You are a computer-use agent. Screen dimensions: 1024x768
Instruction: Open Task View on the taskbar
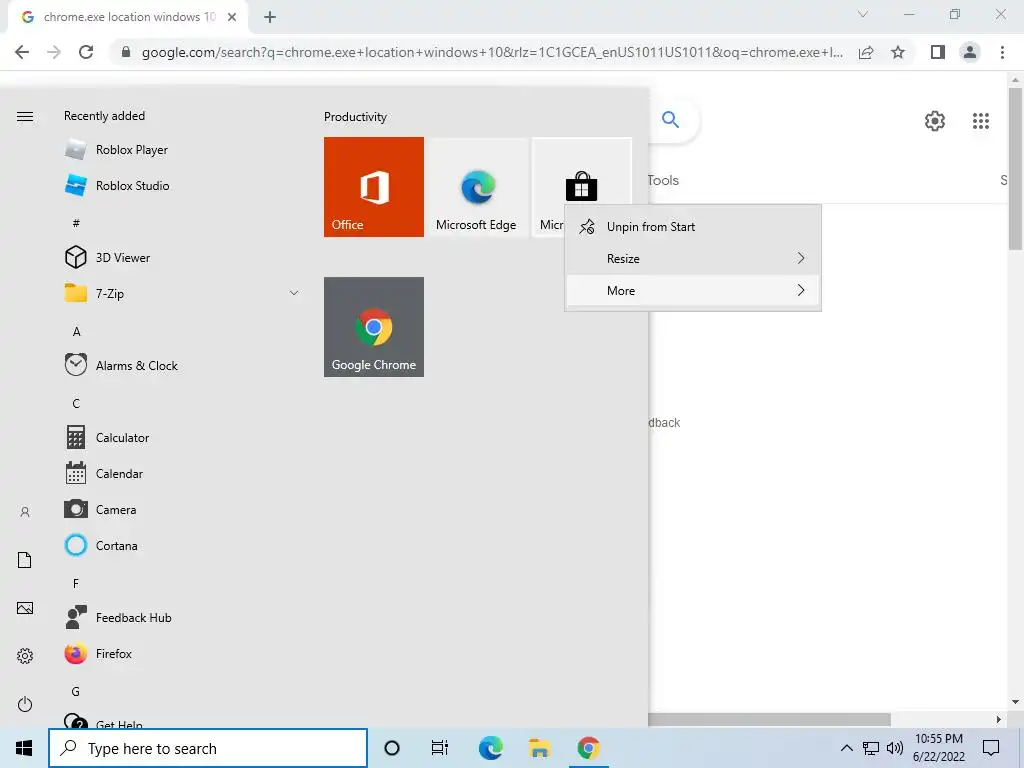point(440,748)
